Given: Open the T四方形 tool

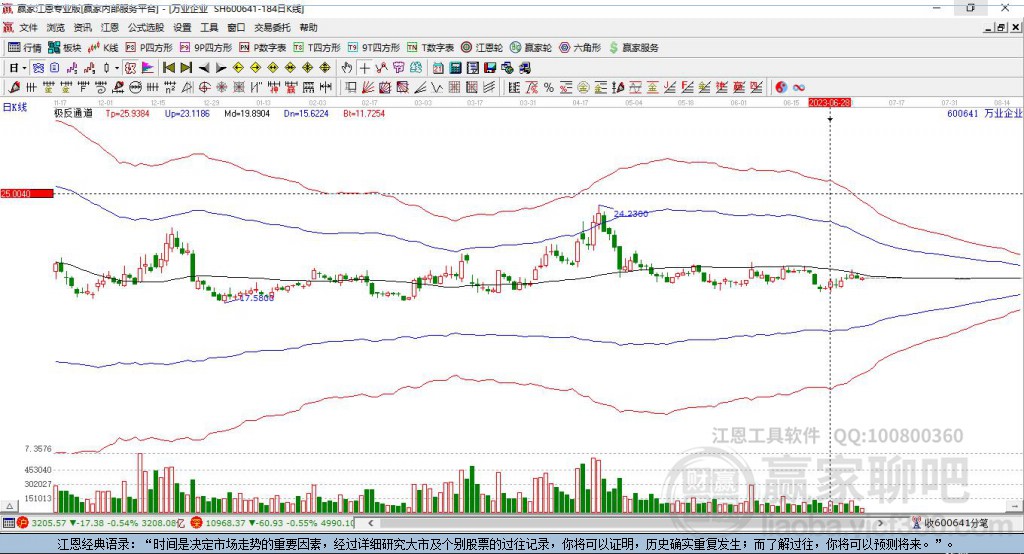Looking at the screenshot, I should (x=317, y=48).
